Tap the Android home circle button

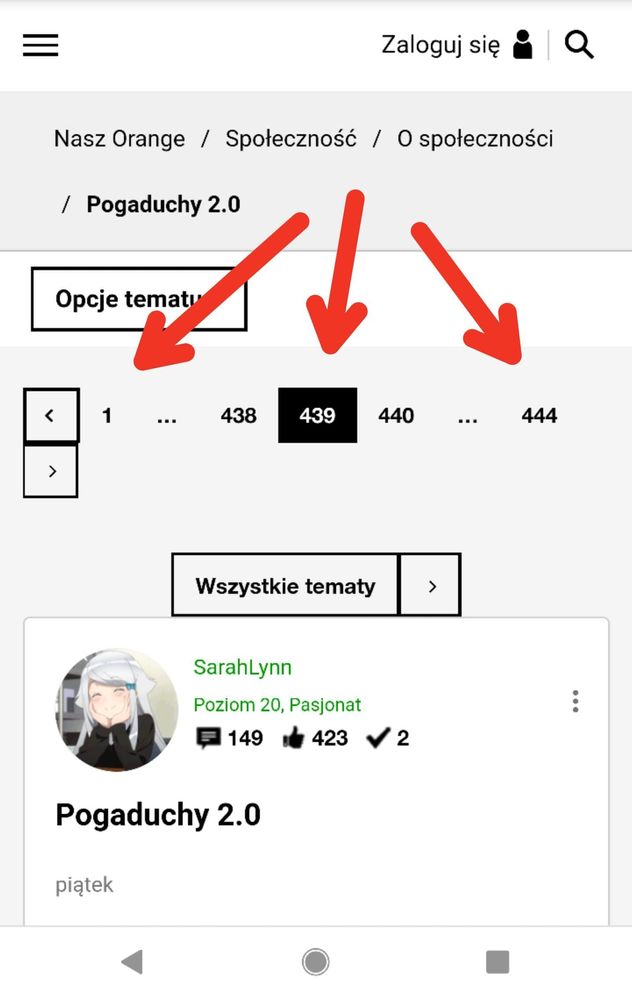[315, 962]
